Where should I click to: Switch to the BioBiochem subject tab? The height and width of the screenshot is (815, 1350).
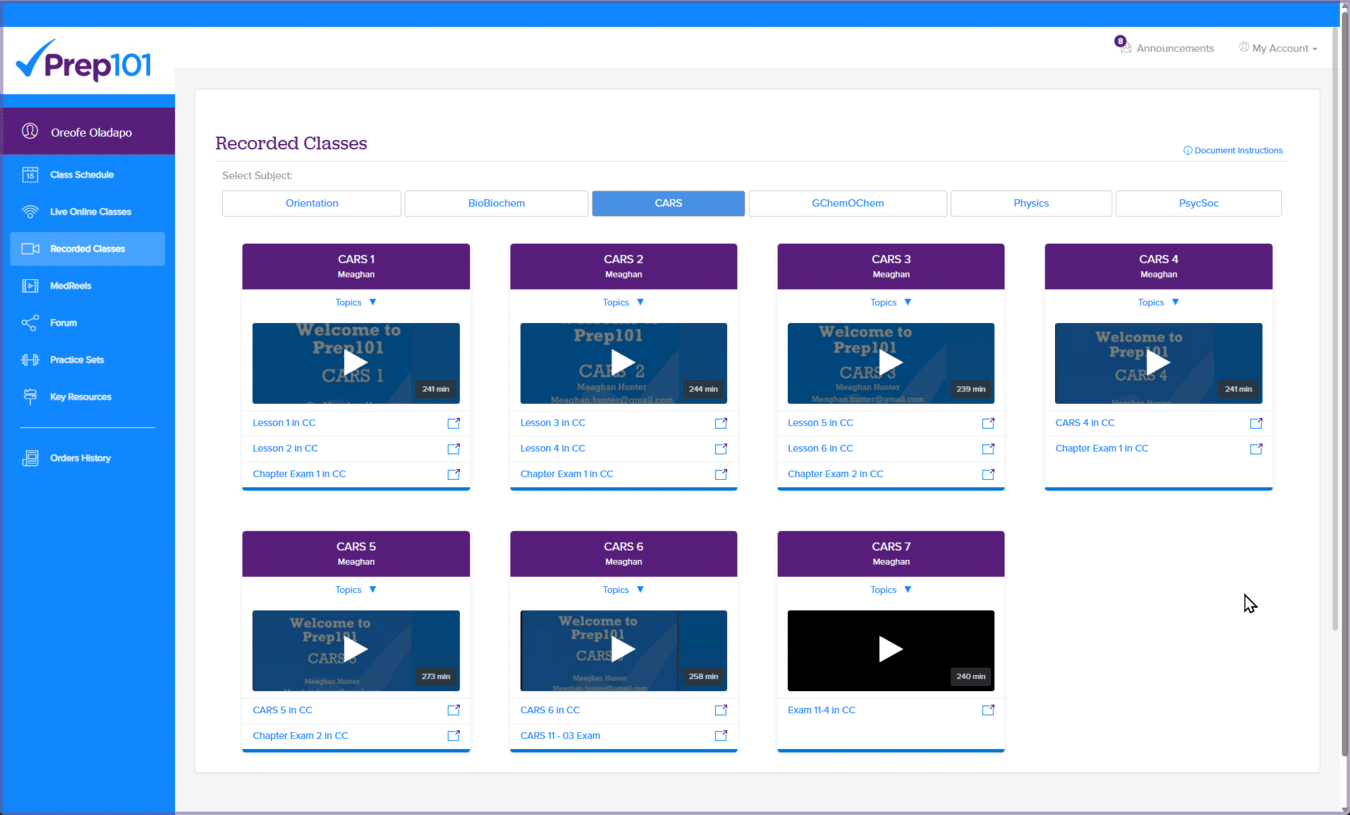(496, 203)
